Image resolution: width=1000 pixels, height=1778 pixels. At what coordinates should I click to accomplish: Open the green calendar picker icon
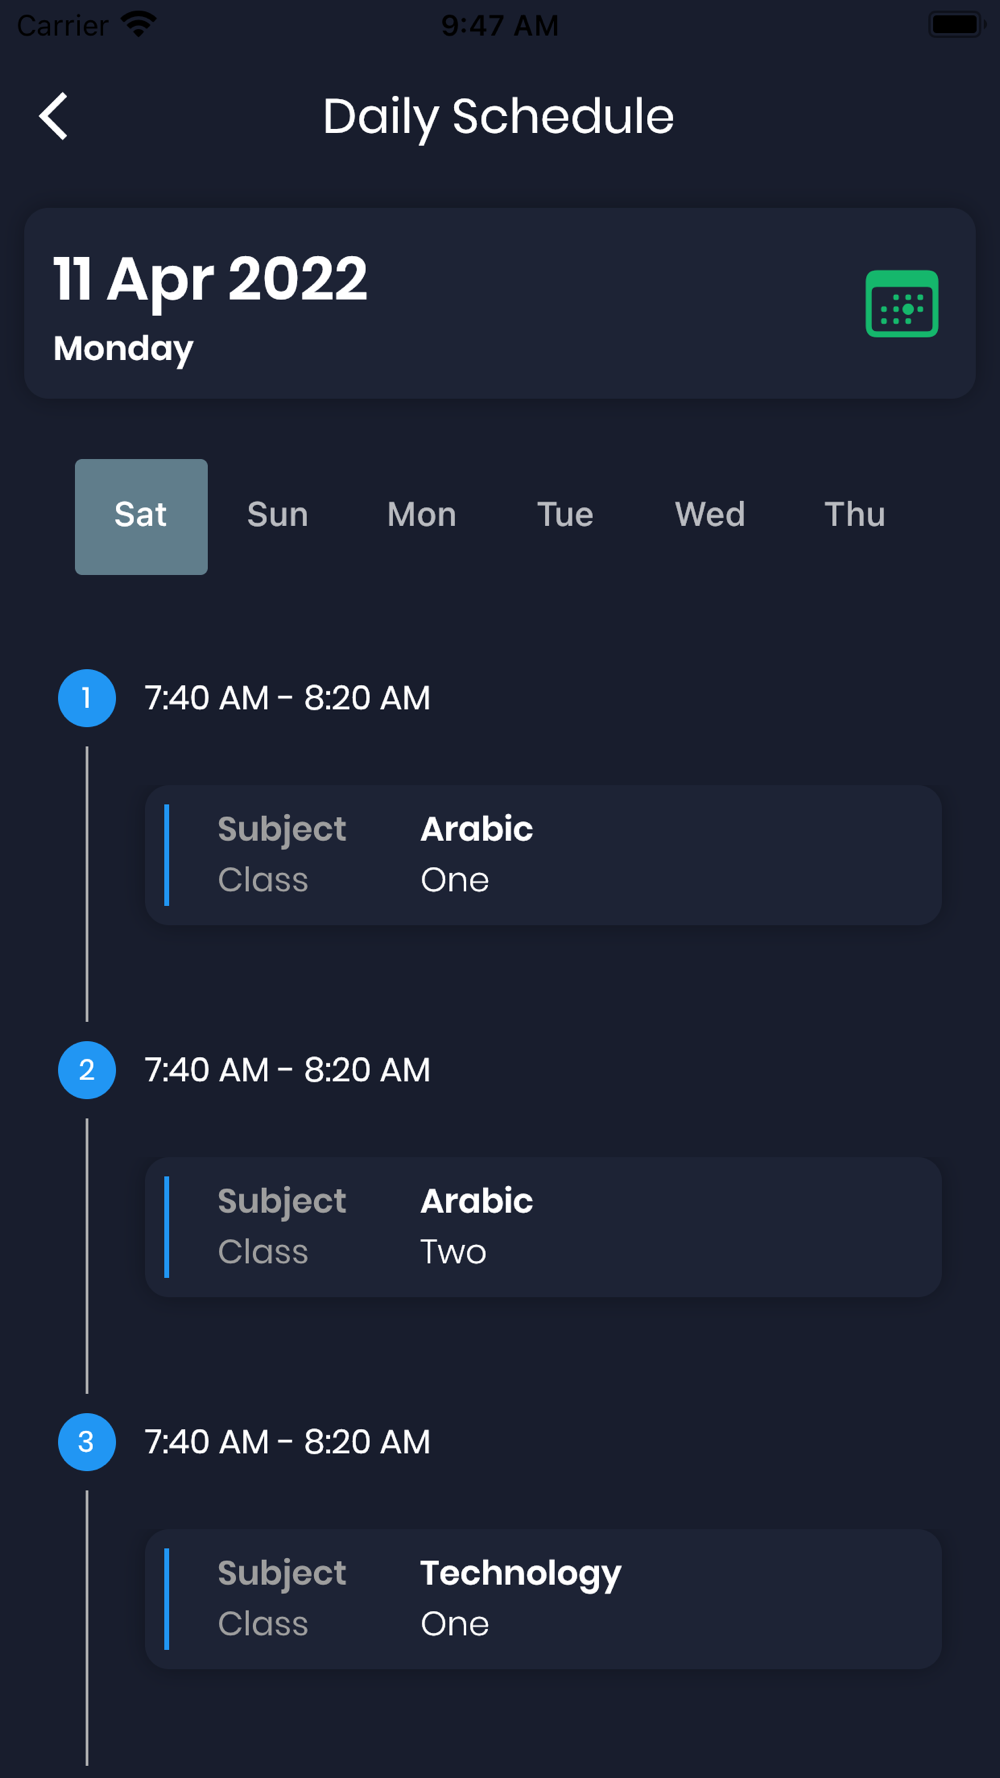(x=901, y=304)
